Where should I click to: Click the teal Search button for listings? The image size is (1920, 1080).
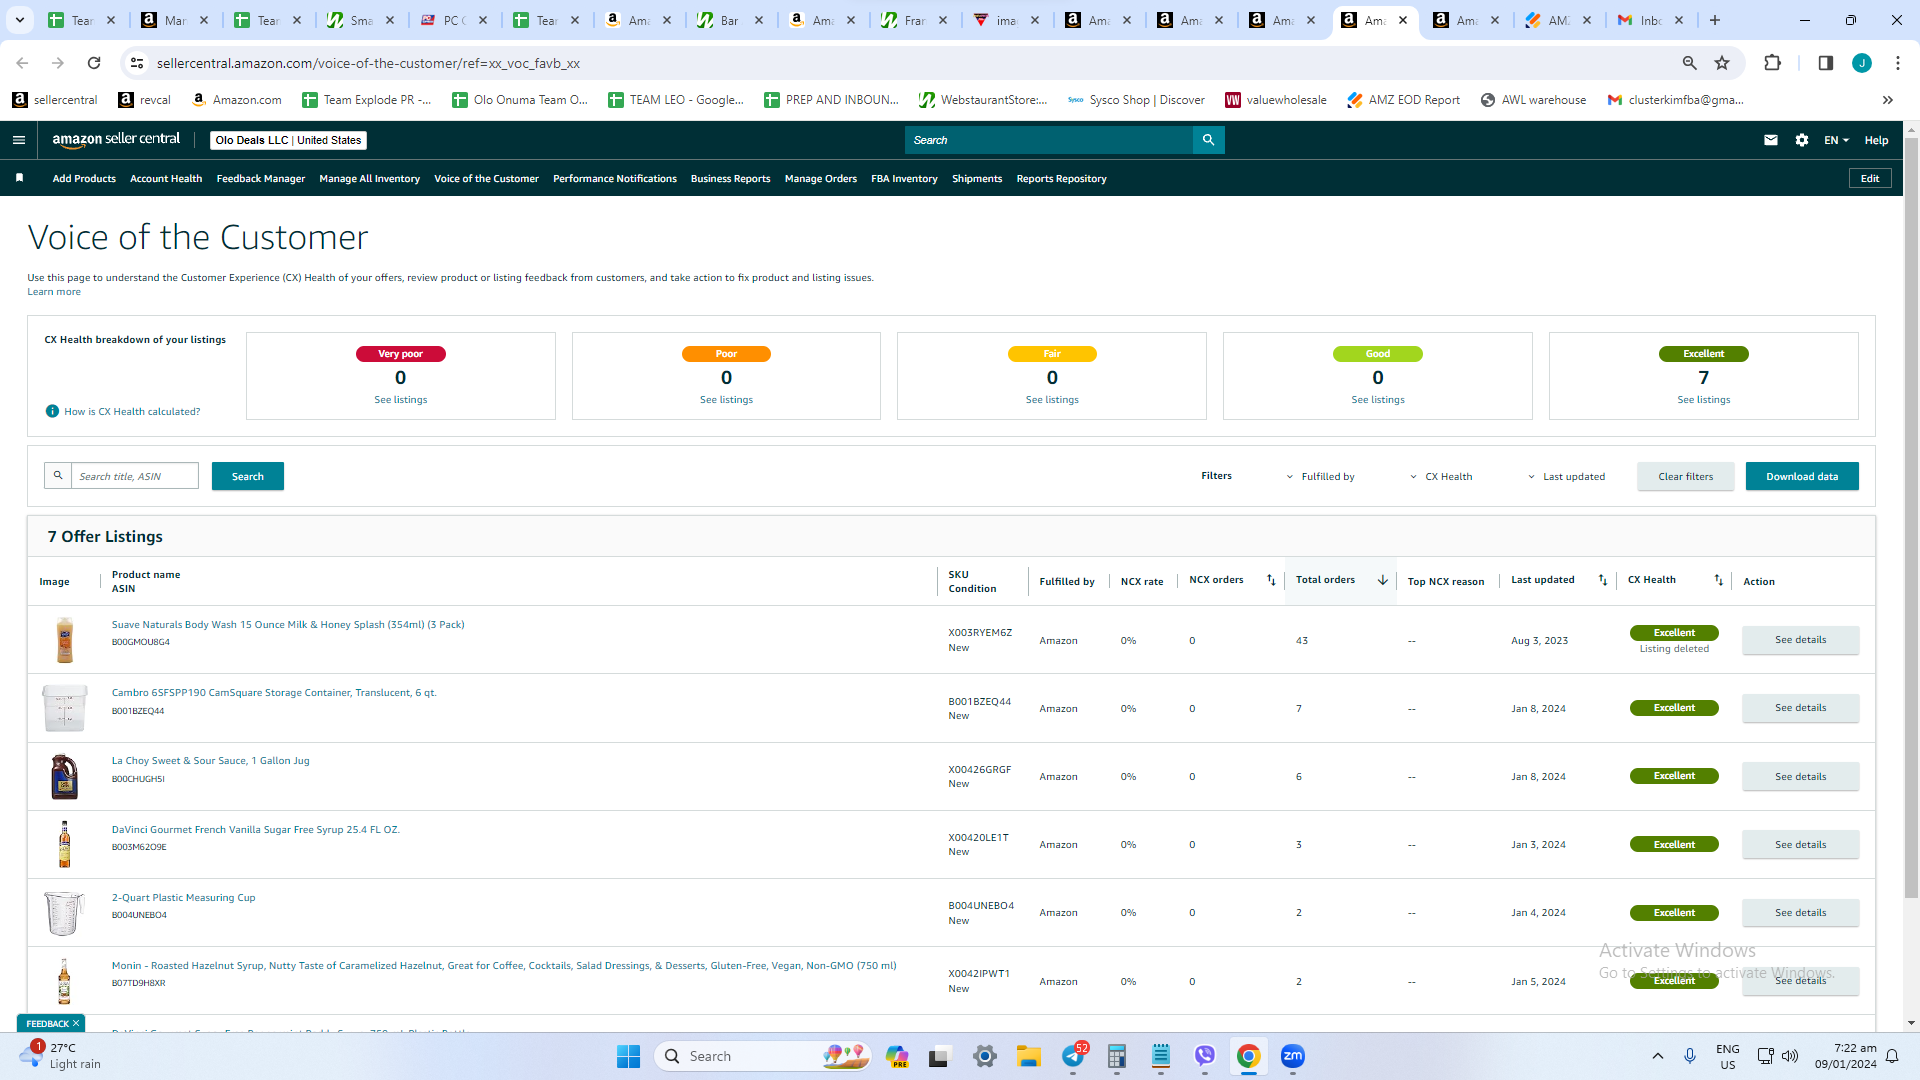coord(248,476)
